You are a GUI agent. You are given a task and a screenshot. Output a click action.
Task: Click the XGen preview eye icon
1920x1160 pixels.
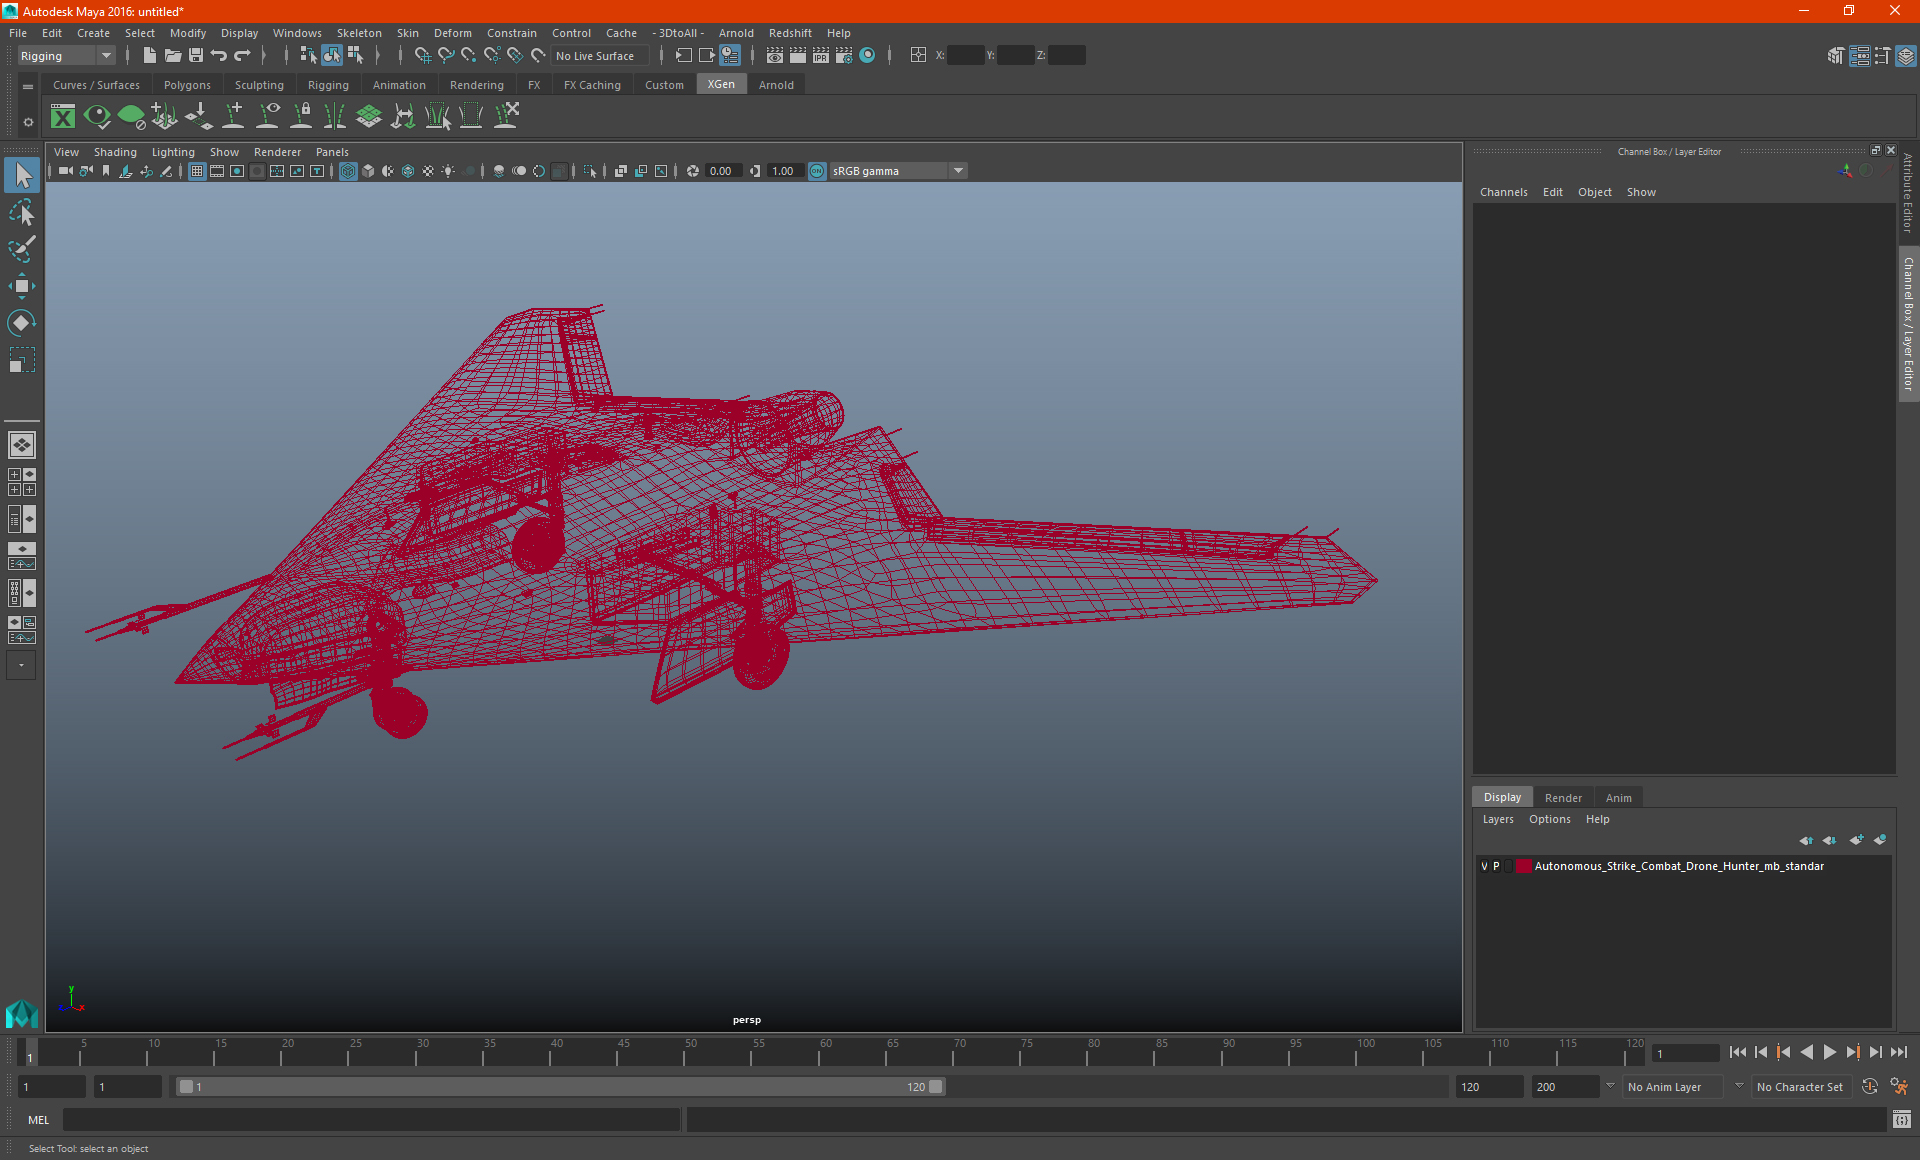97,116
